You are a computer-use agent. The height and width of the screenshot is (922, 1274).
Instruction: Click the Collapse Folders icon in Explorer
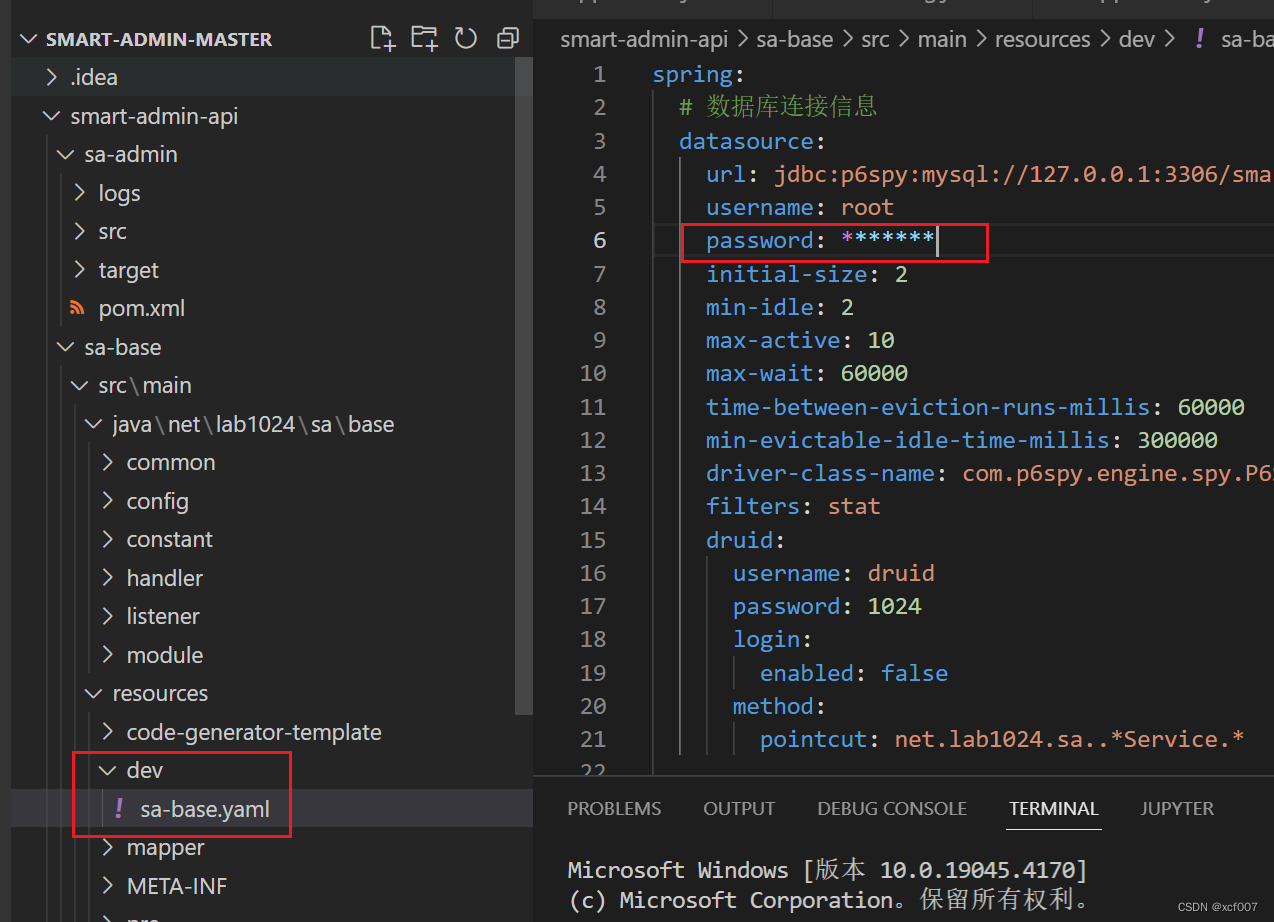507,37
